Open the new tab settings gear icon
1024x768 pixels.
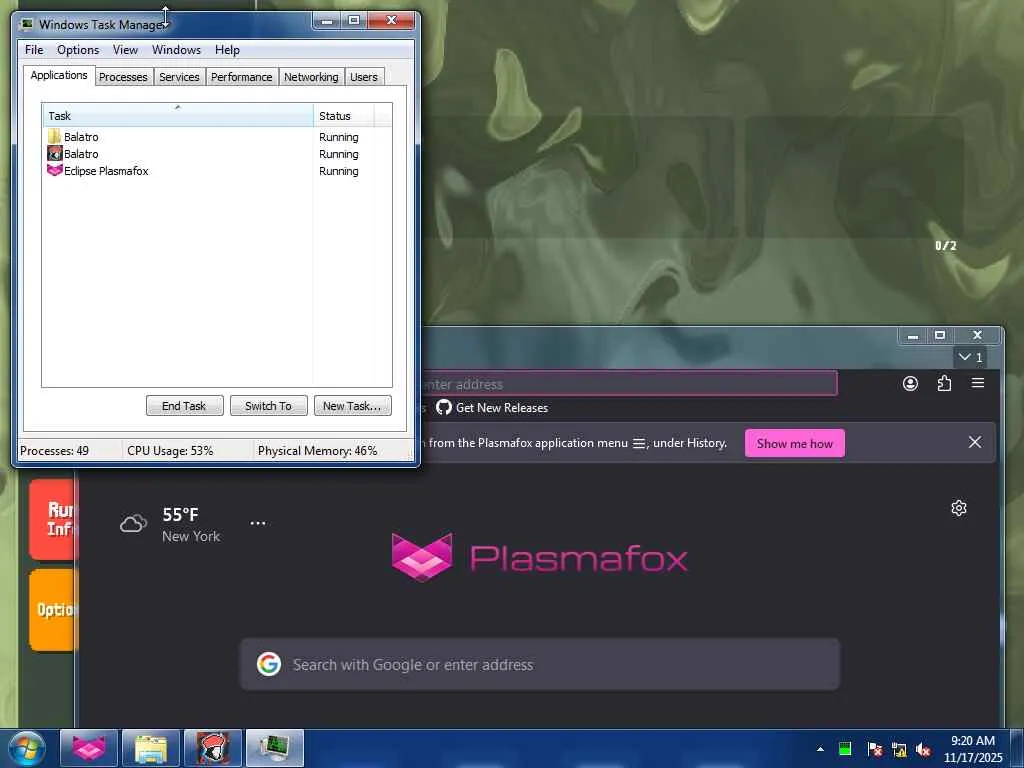pos(959,508)
